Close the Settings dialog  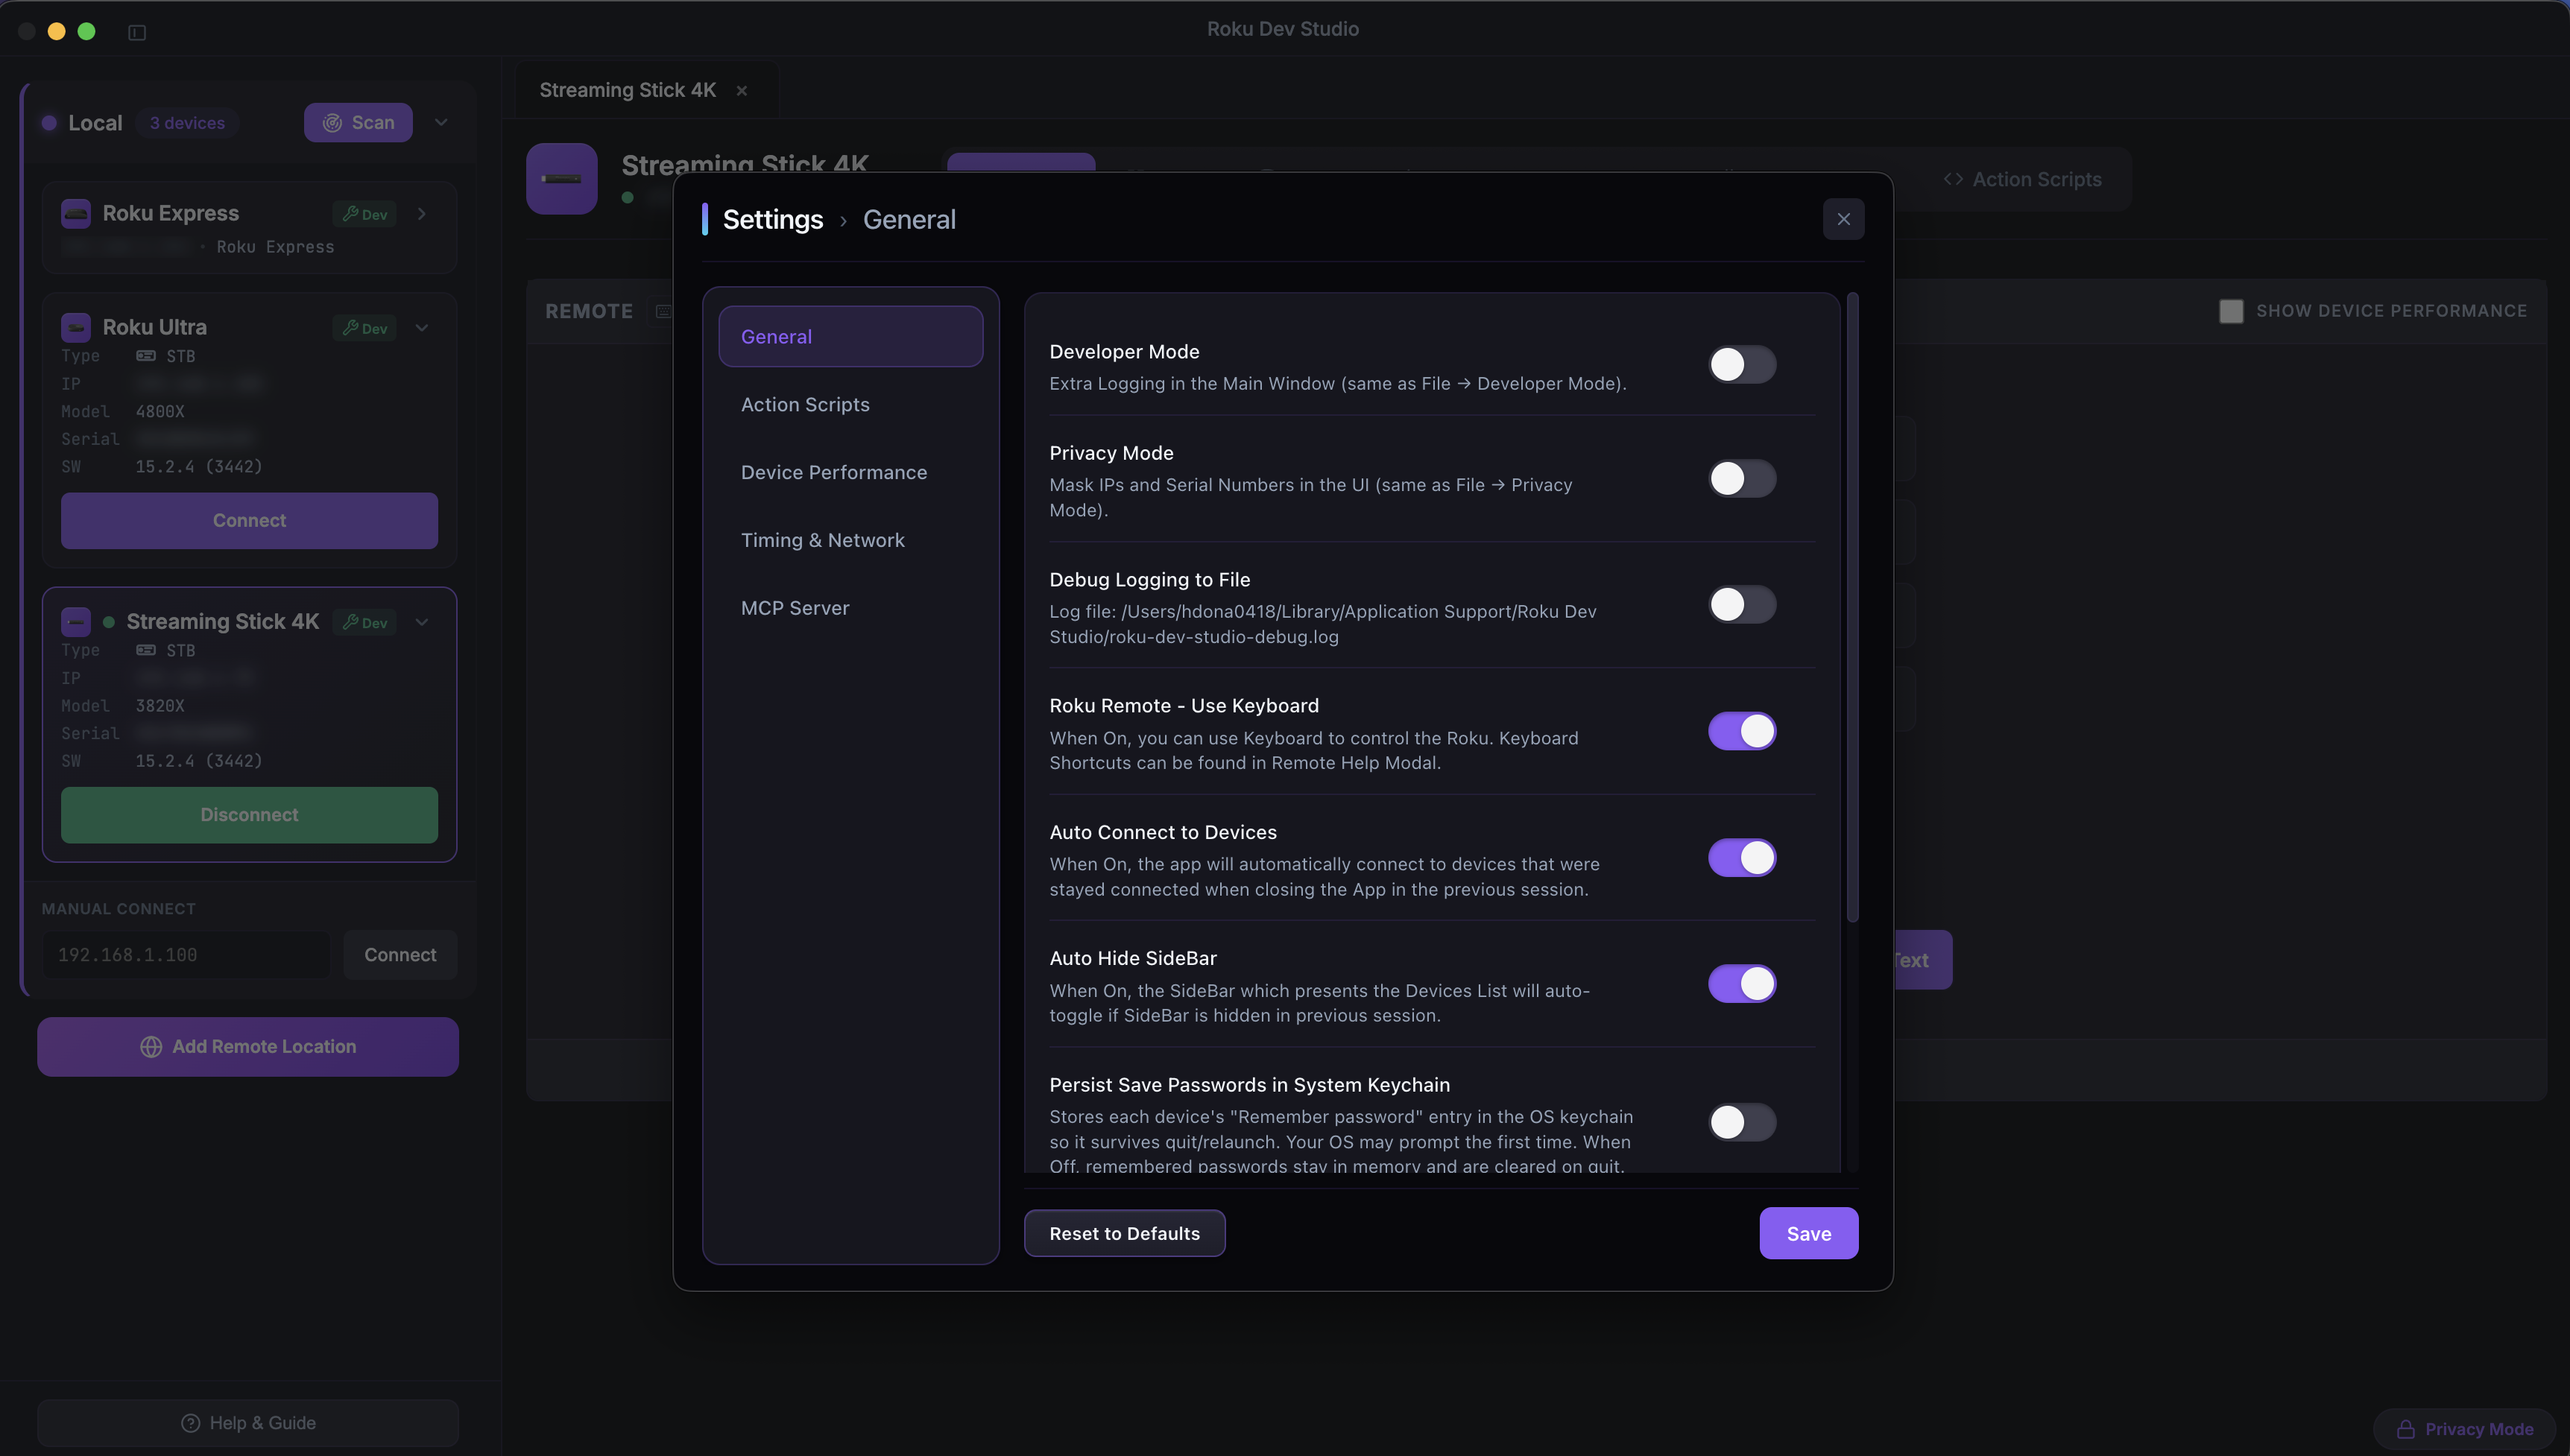pos(1843,219)
